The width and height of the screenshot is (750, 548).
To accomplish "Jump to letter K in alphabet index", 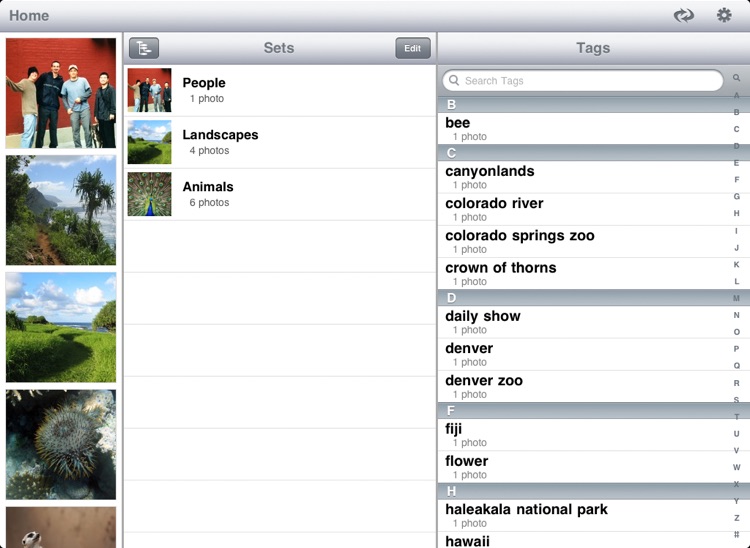I will click(x=737, y=264).
